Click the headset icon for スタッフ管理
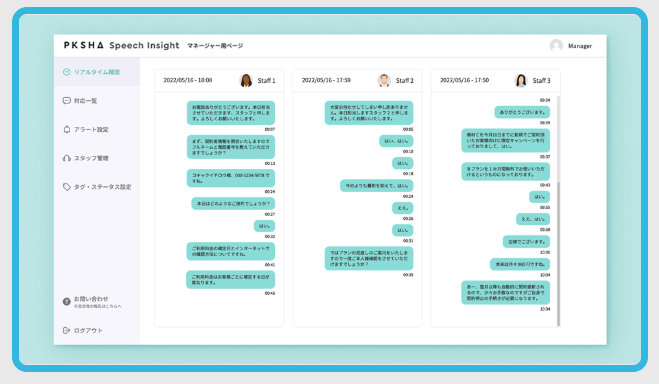Screen dimensions: 659x384 (66, 158)
